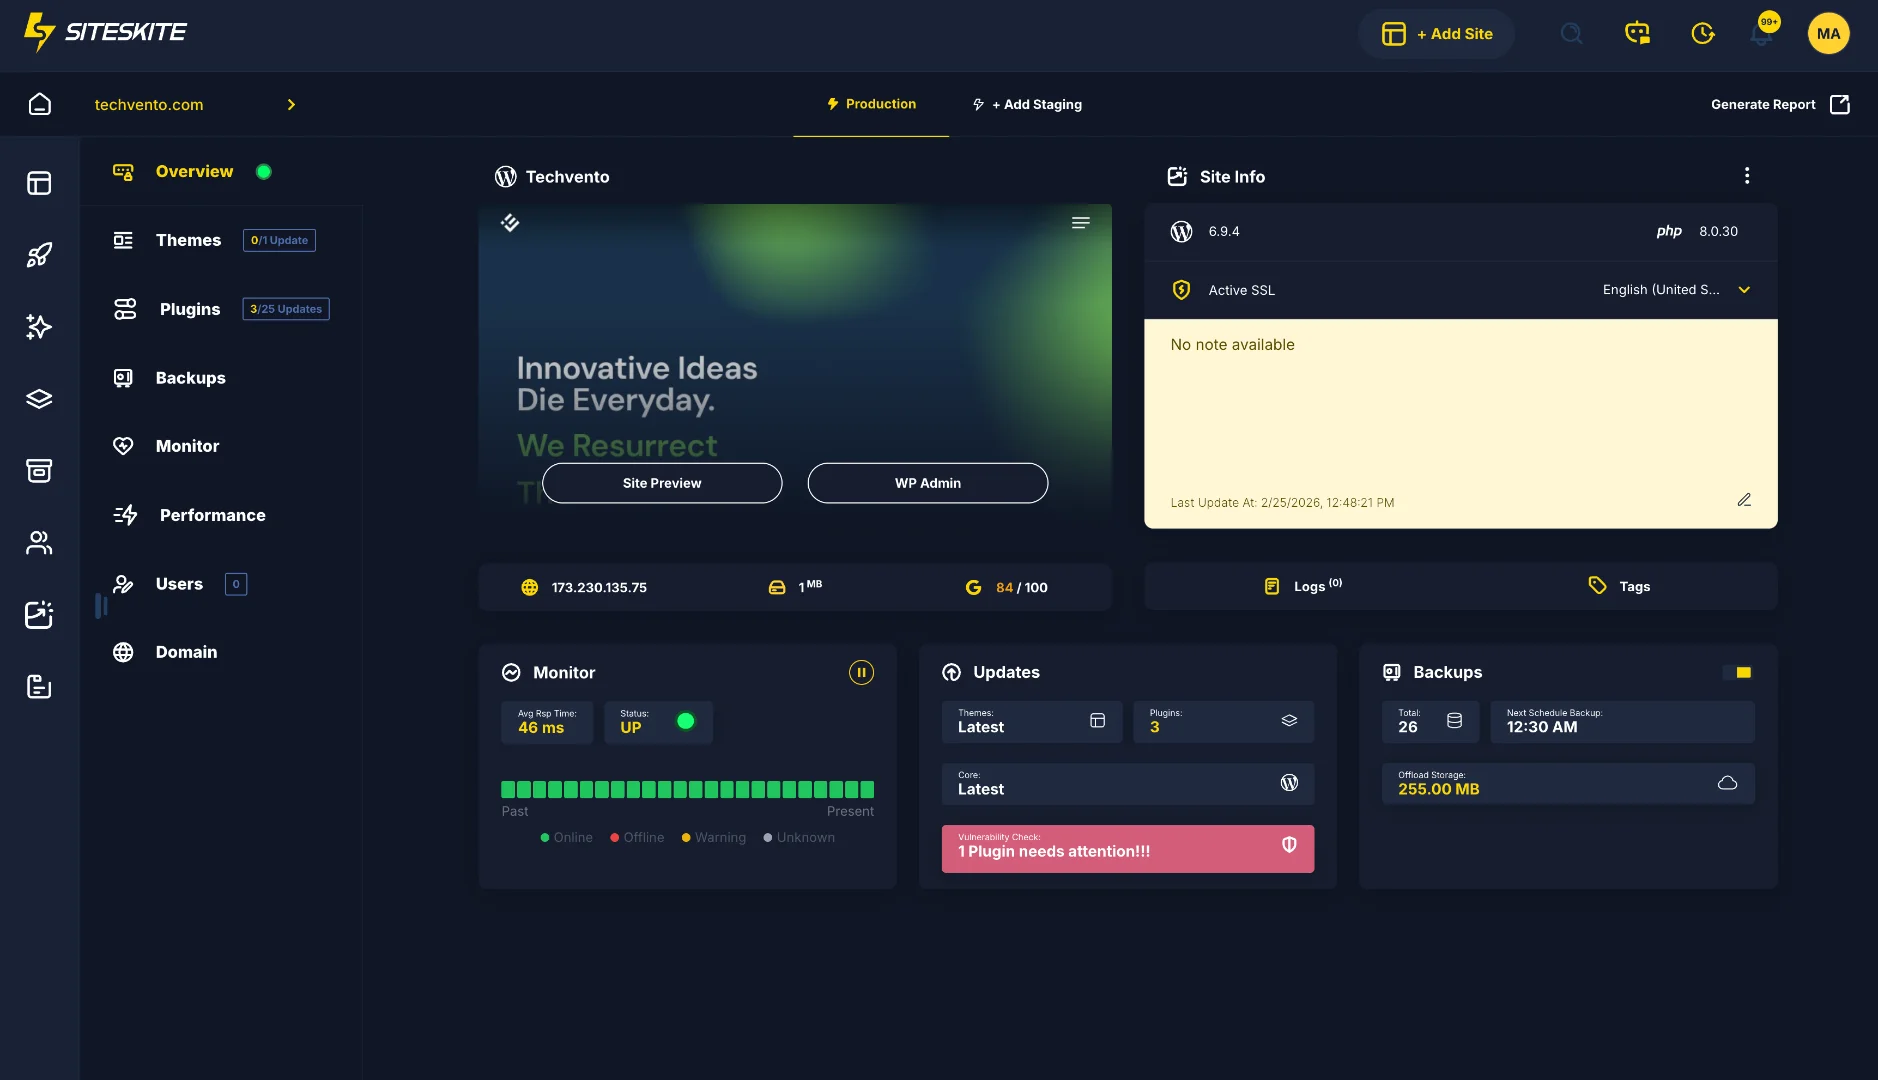Image resolution: width=1878 pixels, height=1080 pixels.
Task: Open Users in the site menu
Action: click(x=179, y=584)
